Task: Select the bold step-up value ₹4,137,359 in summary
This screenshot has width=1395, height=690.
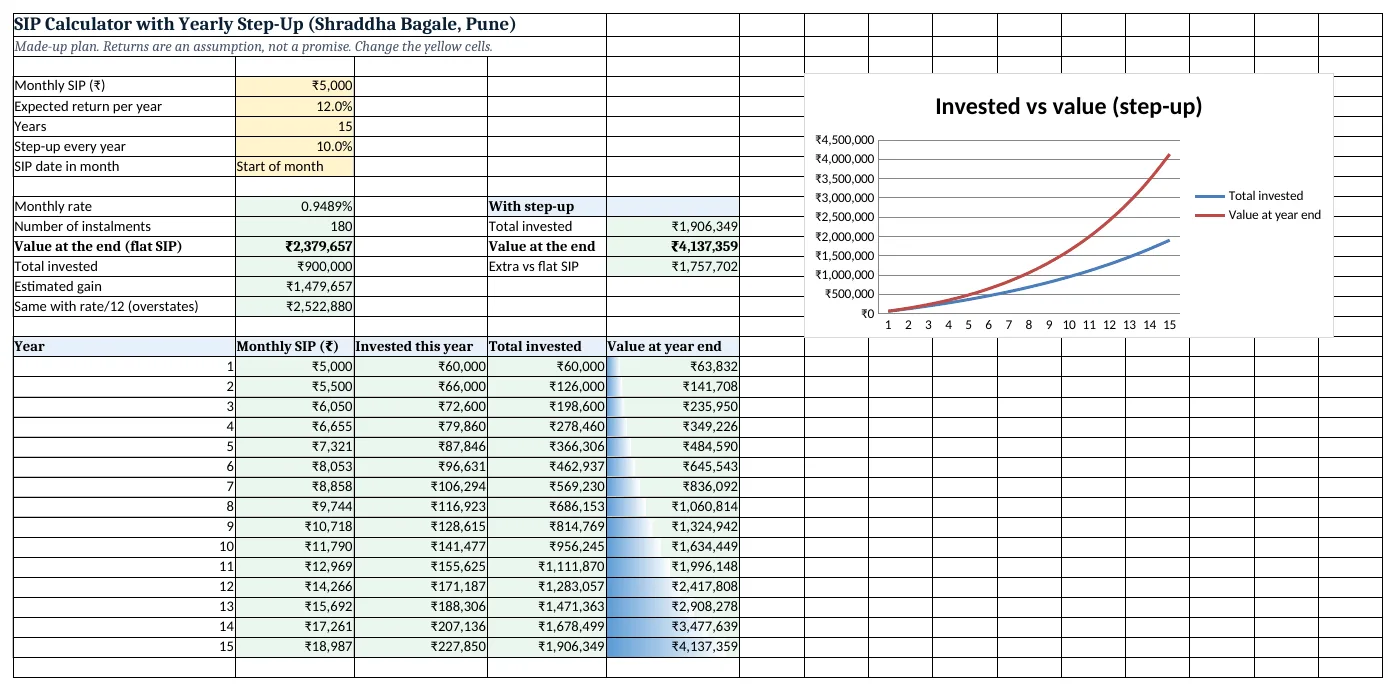Action: click(x=672, y=247)
